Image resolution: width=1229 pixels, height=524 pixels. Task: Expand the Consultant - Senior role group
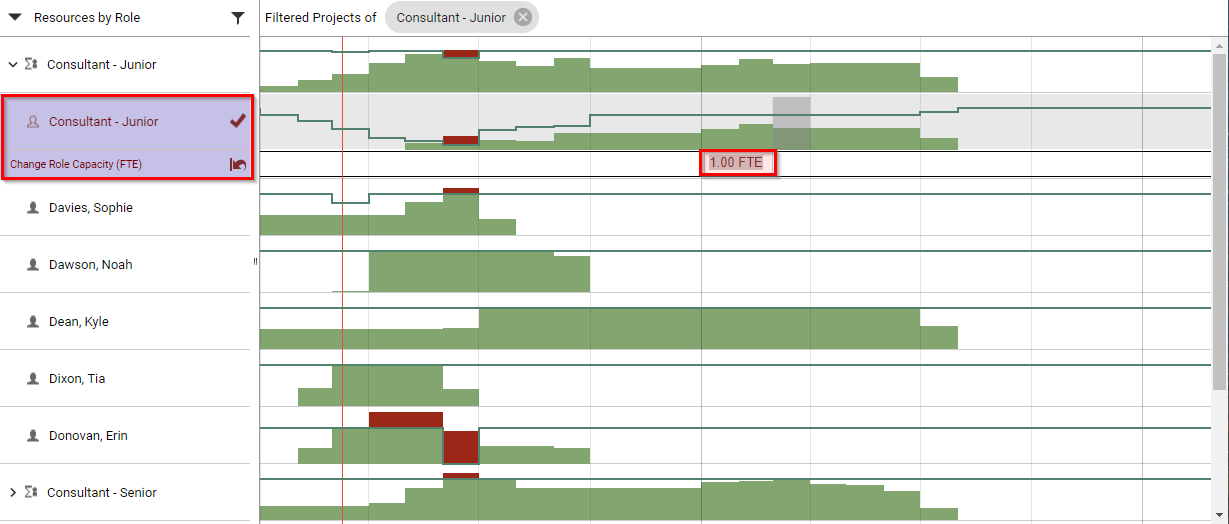tap(13, 492)
